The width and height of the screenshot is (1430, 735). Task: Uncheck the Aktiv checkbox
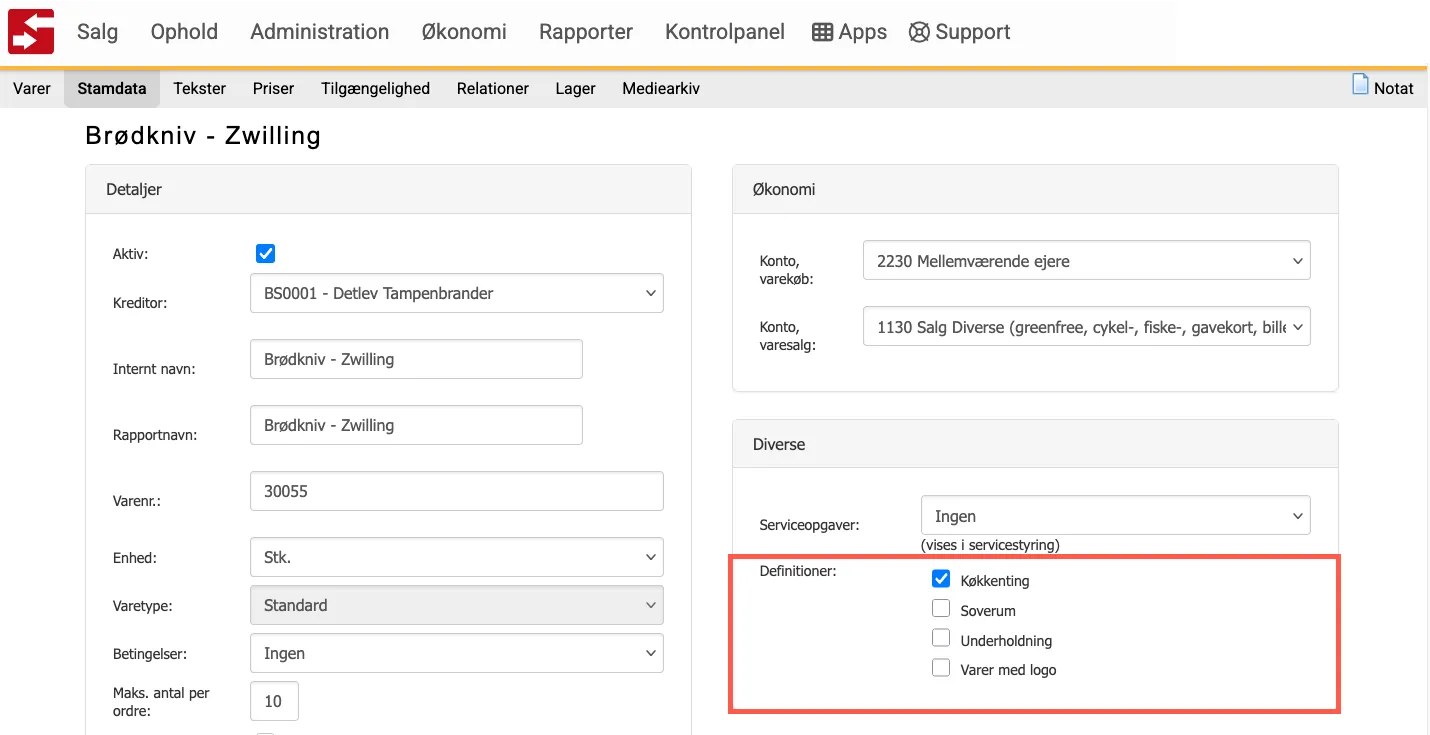pos(265,253)
